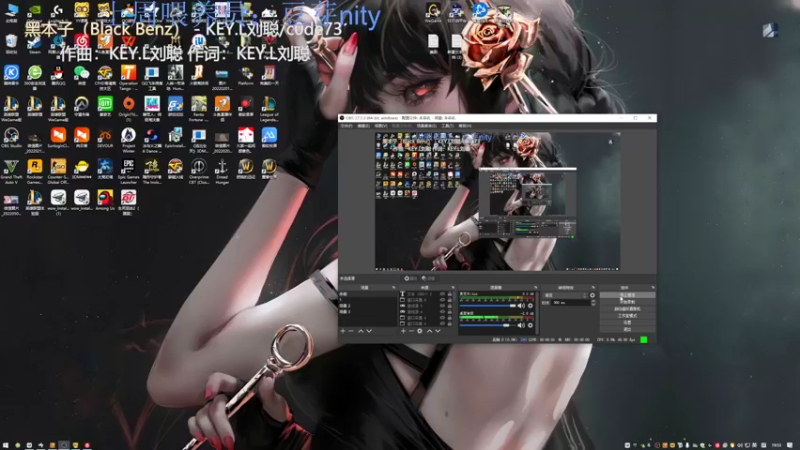The height and width of the screenshot is (450, 800).
Task: Pop out the Scenes dock header icon
Action: (393, 288)
